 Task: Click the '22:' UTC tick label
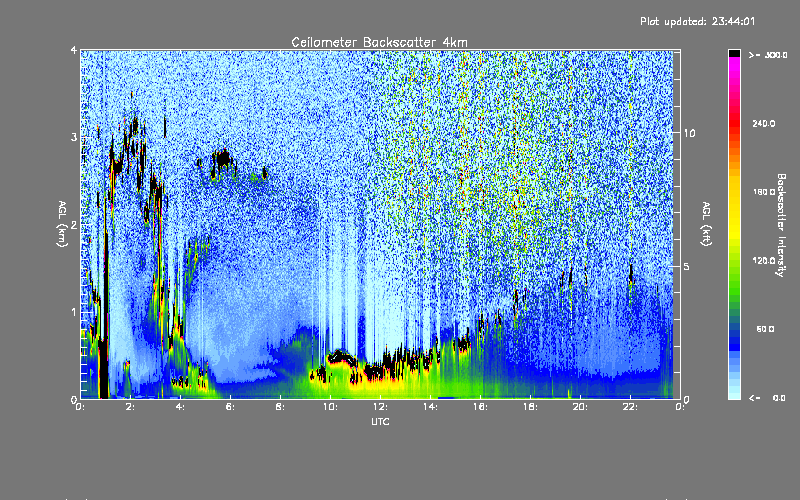pos(631,407)
